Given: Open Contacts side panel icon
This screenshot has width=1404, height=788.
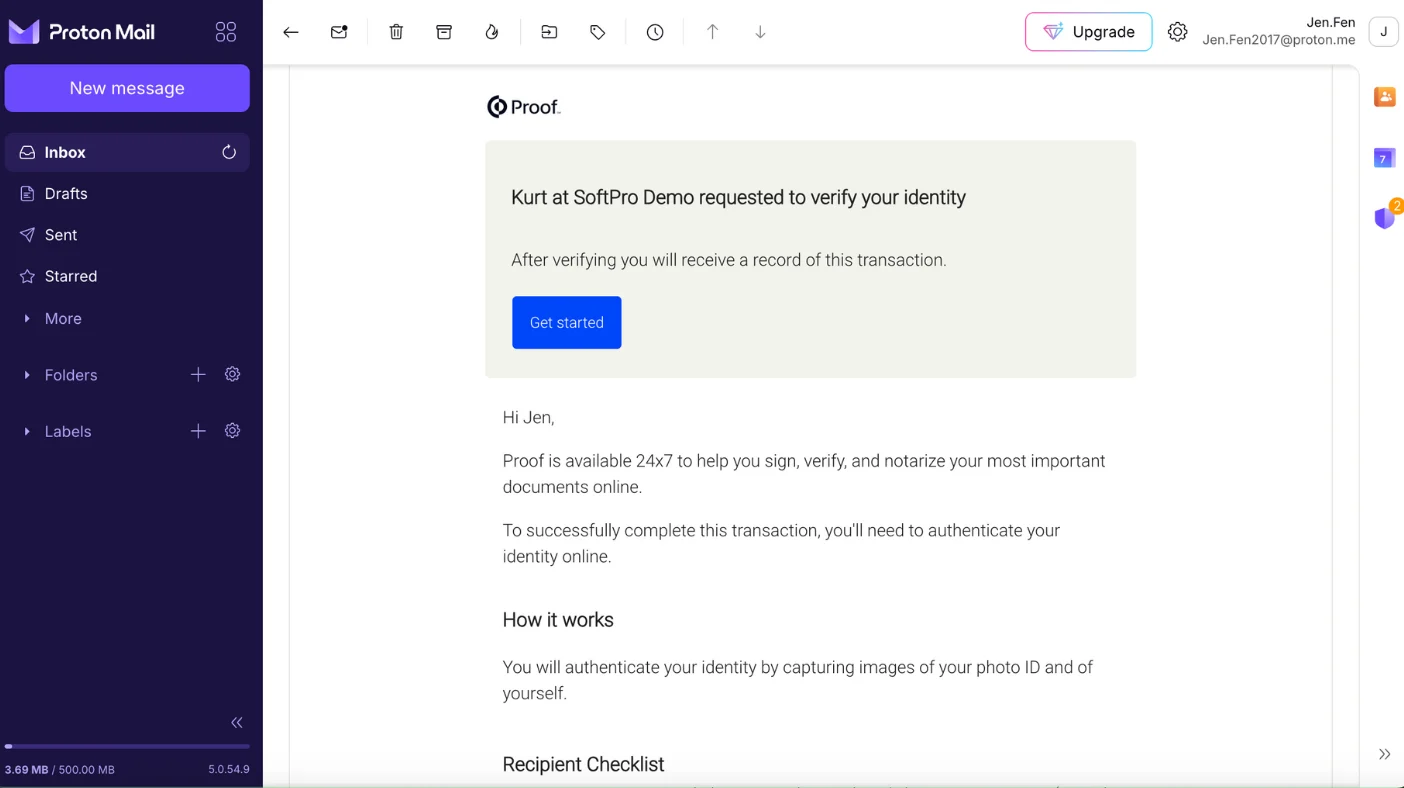Looking at the screenshot, I should (x=1384, y=96).
